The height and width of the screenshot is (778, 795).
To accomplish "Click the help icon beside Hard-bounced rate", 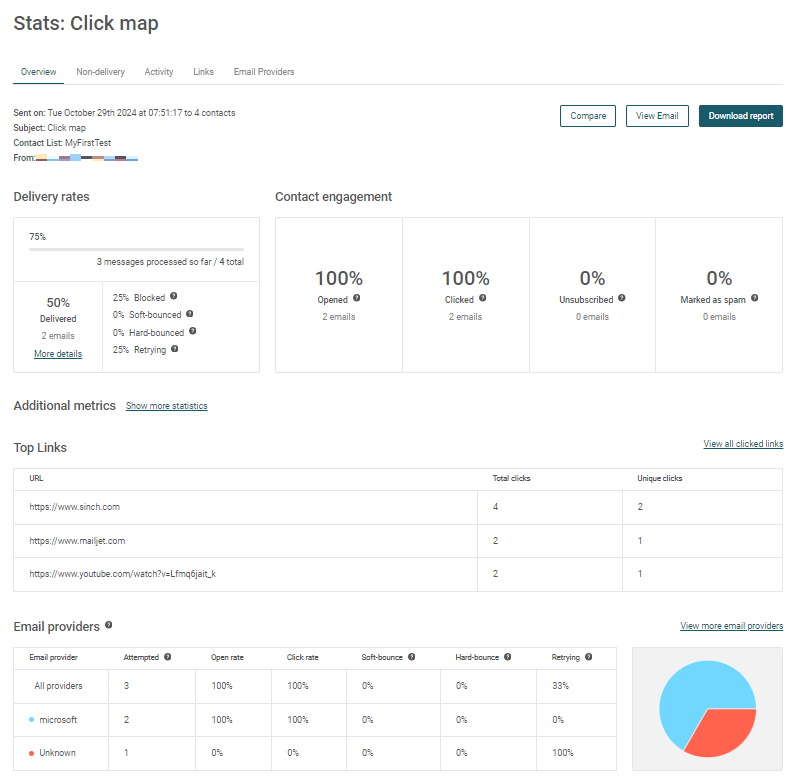I will pyautogui.click(x=193, y=331).
